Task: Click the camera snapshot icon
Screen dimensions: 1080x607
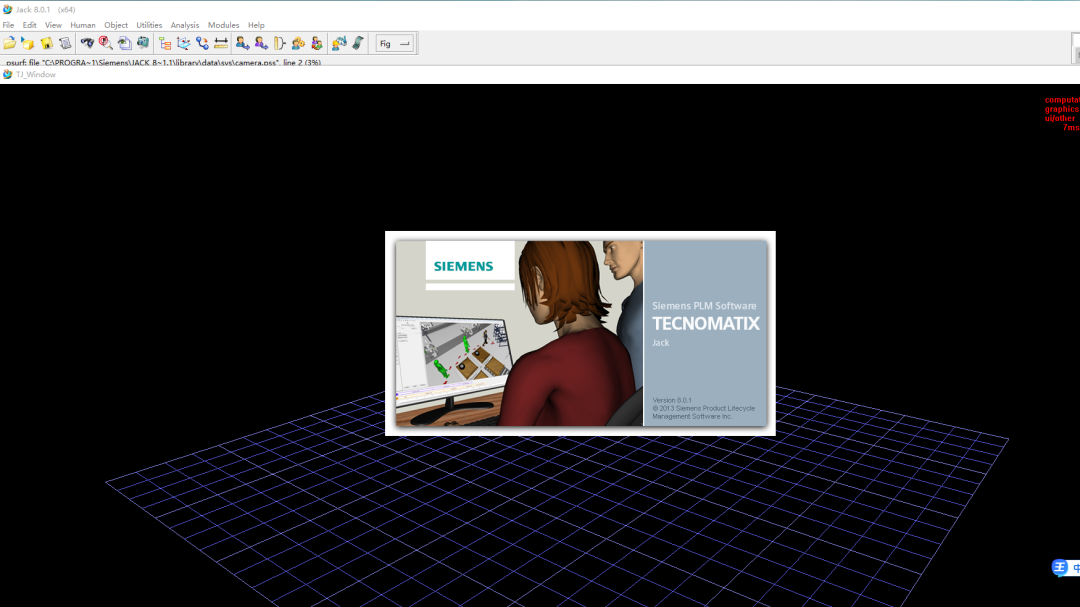Action: (x=143, y=43)
